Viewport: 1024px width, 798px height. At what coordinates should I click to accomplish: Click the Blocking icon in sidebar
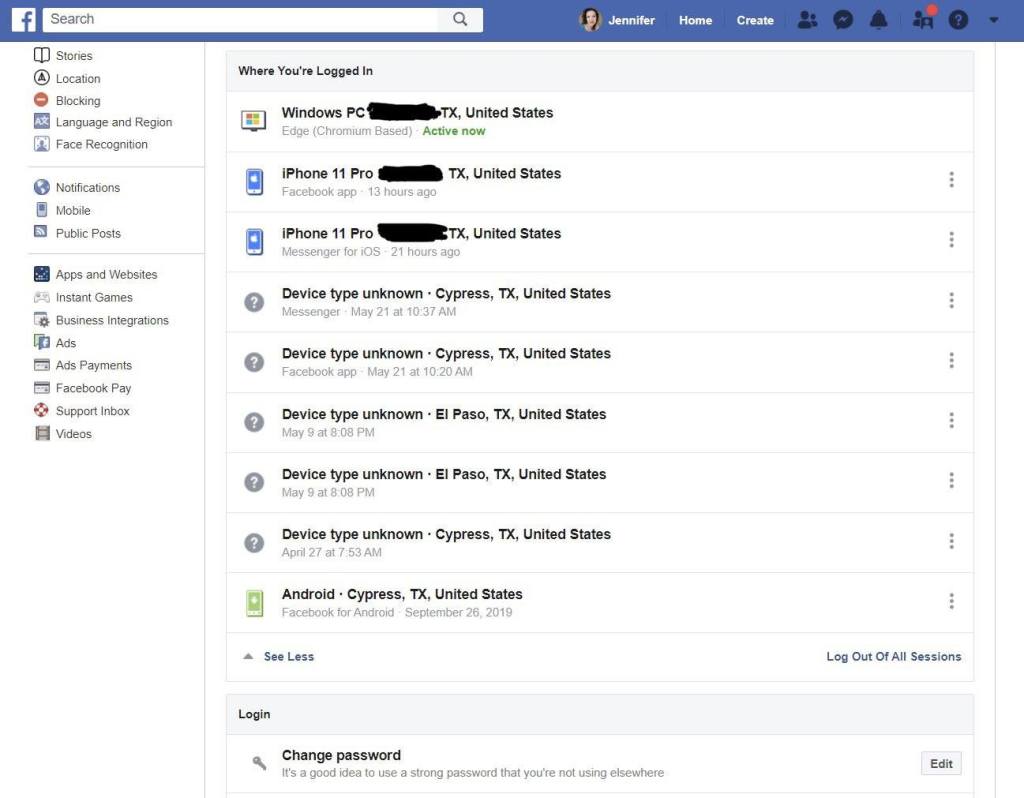coord(41,100)
